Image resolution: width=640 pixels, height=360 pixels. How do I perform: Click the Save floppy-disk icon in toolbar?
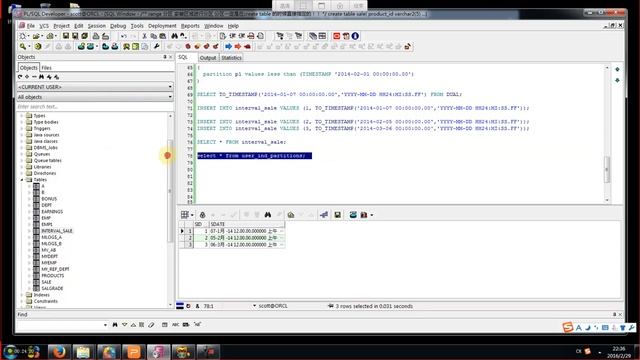[x=65, y=36]
